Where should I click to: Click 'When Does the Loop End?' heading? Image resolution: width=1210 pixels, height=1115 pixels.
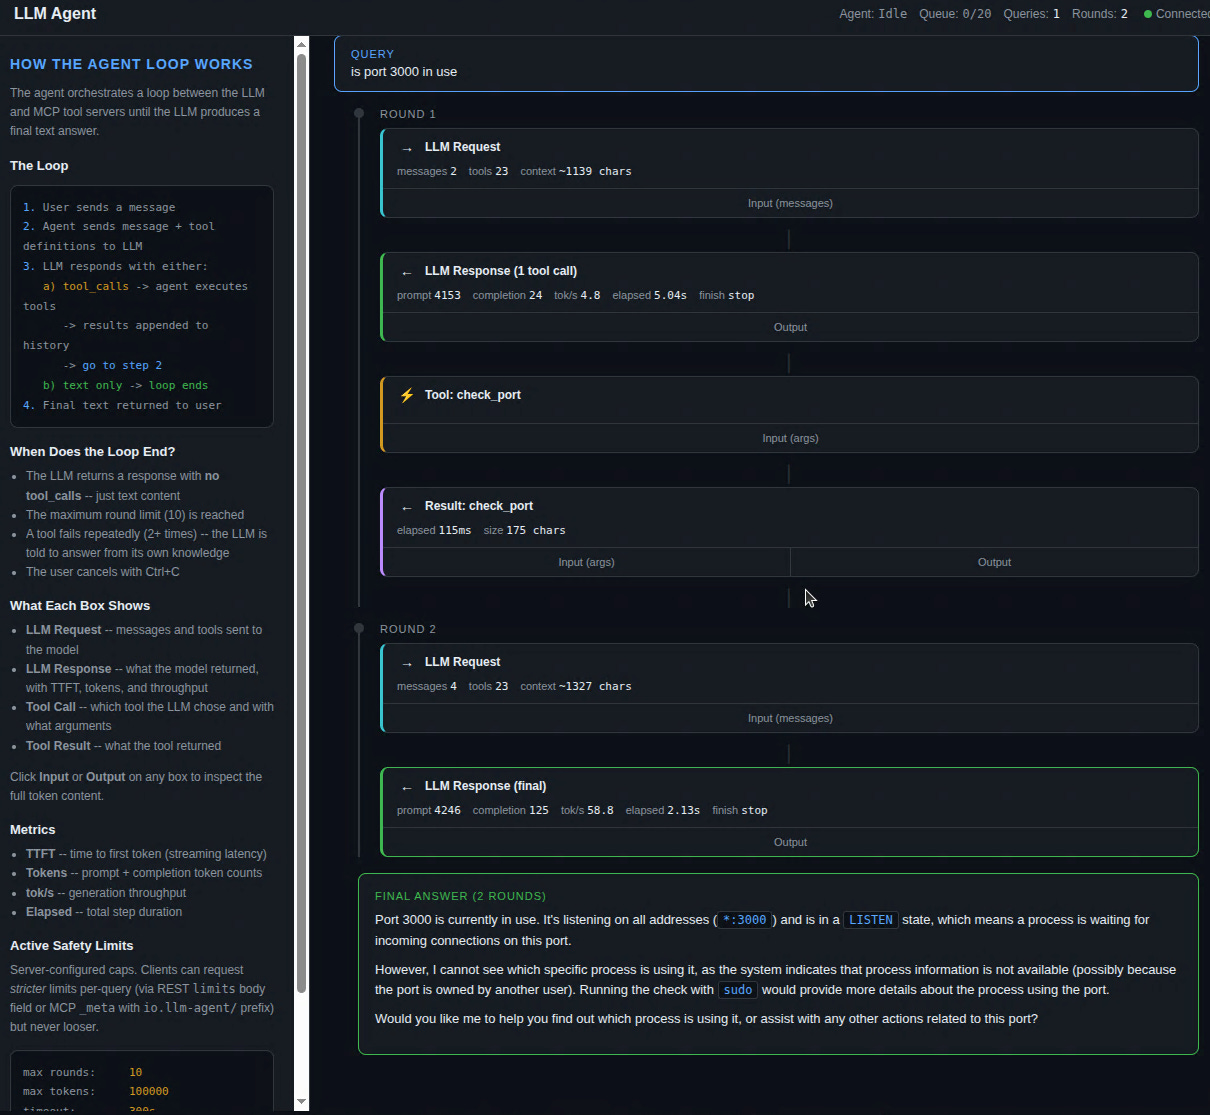point(92,452)
